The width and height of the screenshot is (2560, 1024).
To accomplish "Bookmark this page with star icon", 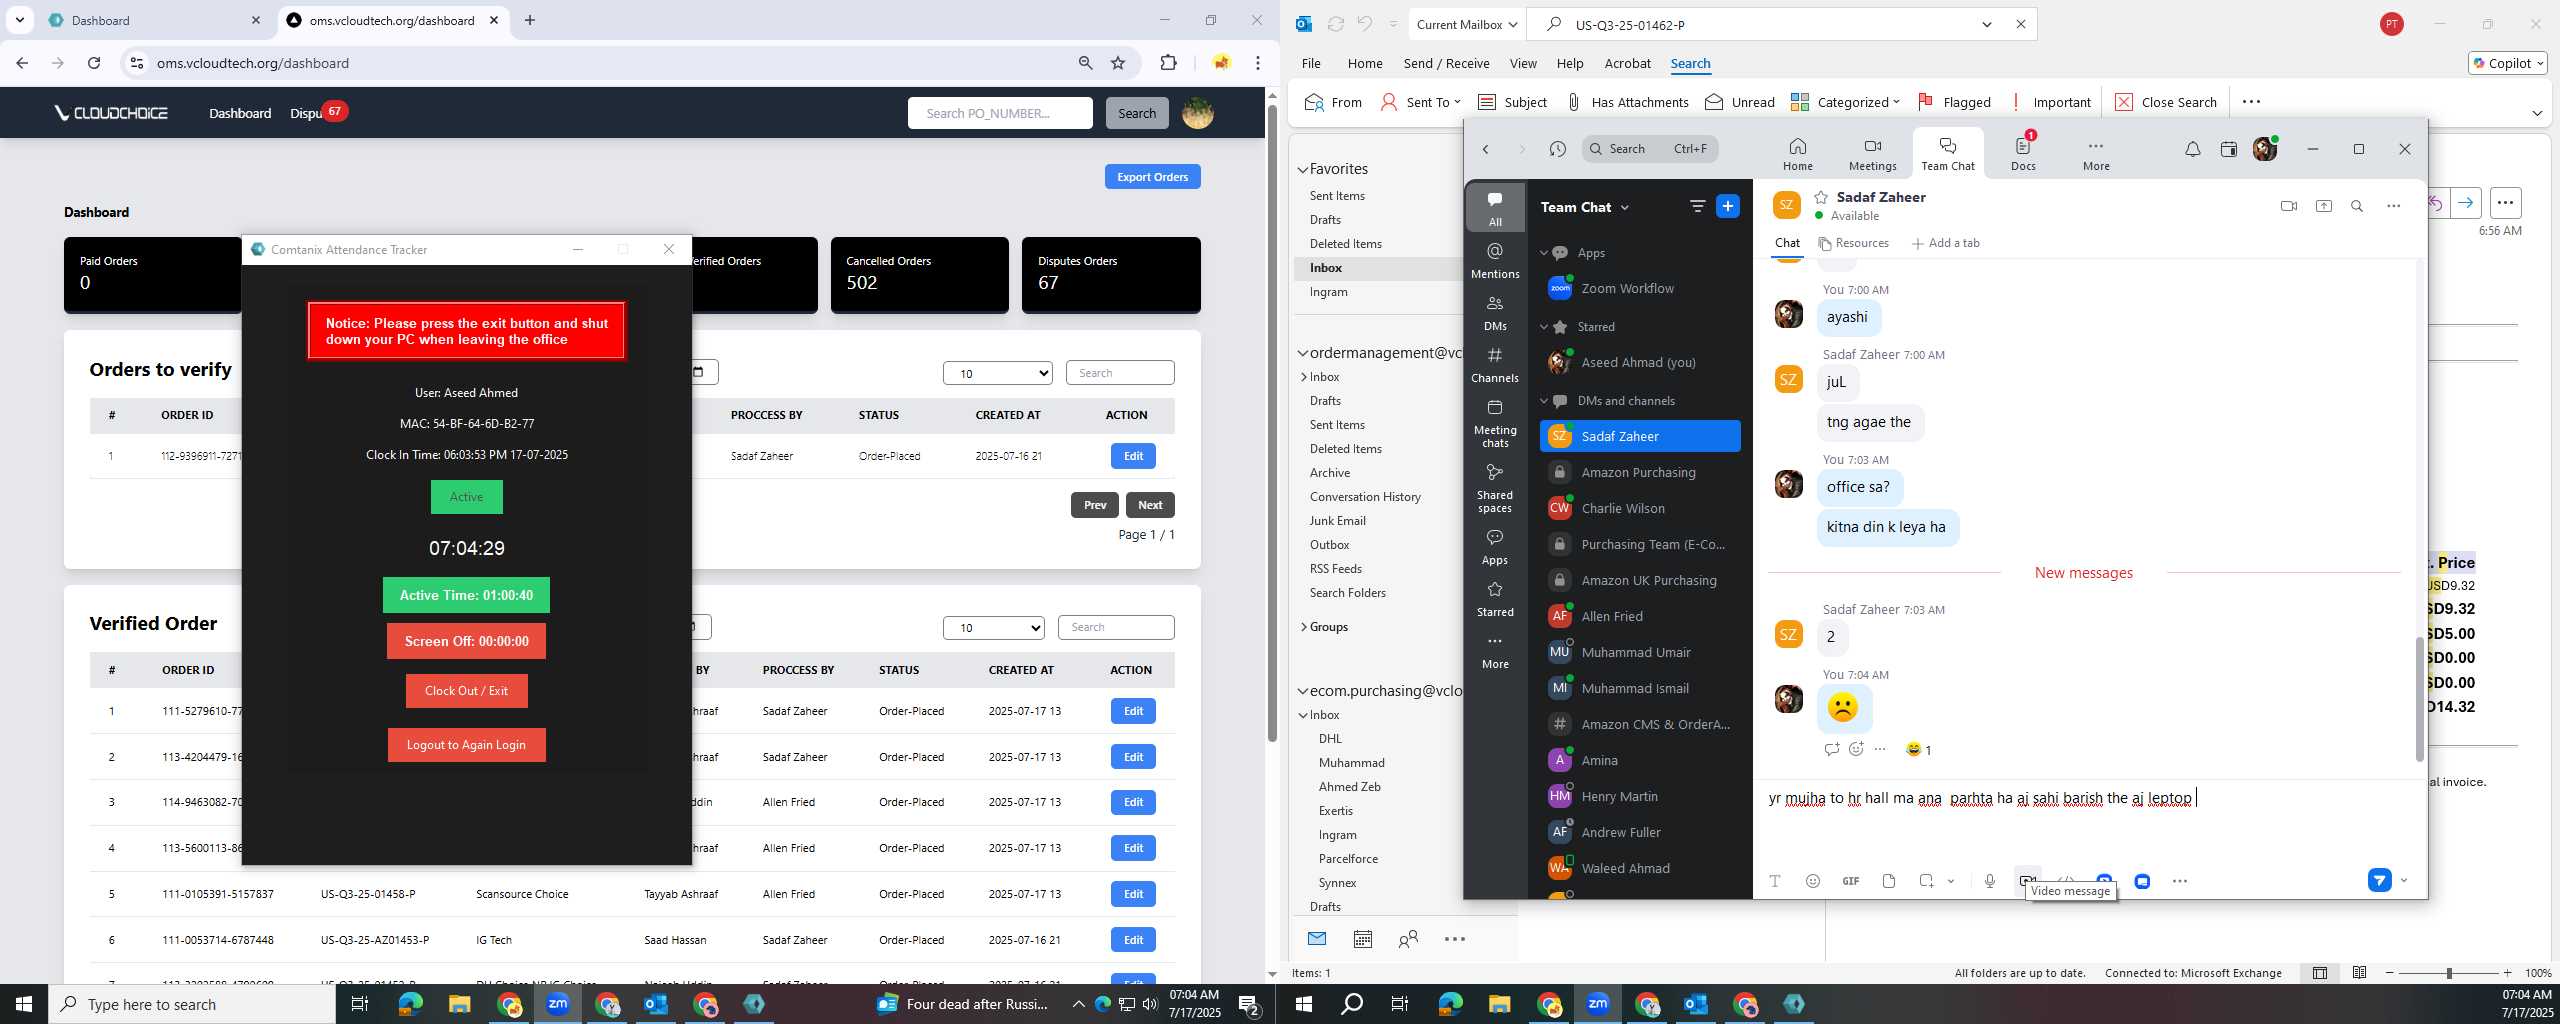I will click(1118, 63).
